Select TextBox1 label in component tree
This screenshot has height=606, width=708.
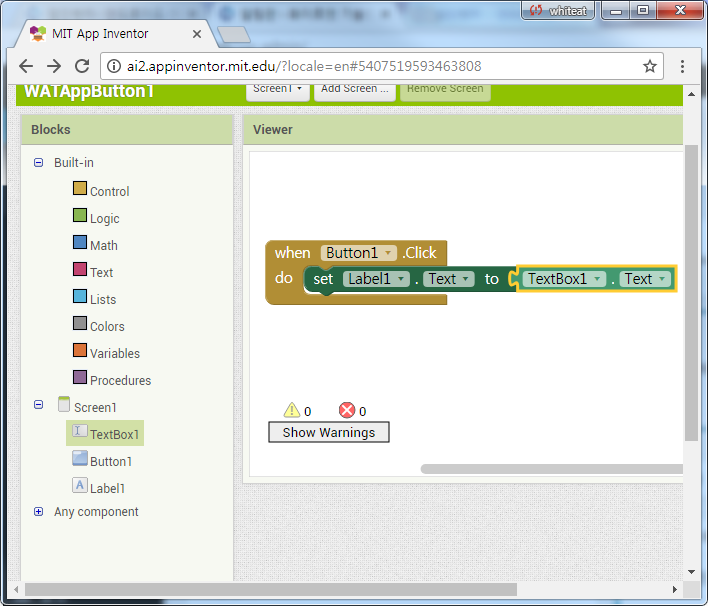[x=115, y=434]
